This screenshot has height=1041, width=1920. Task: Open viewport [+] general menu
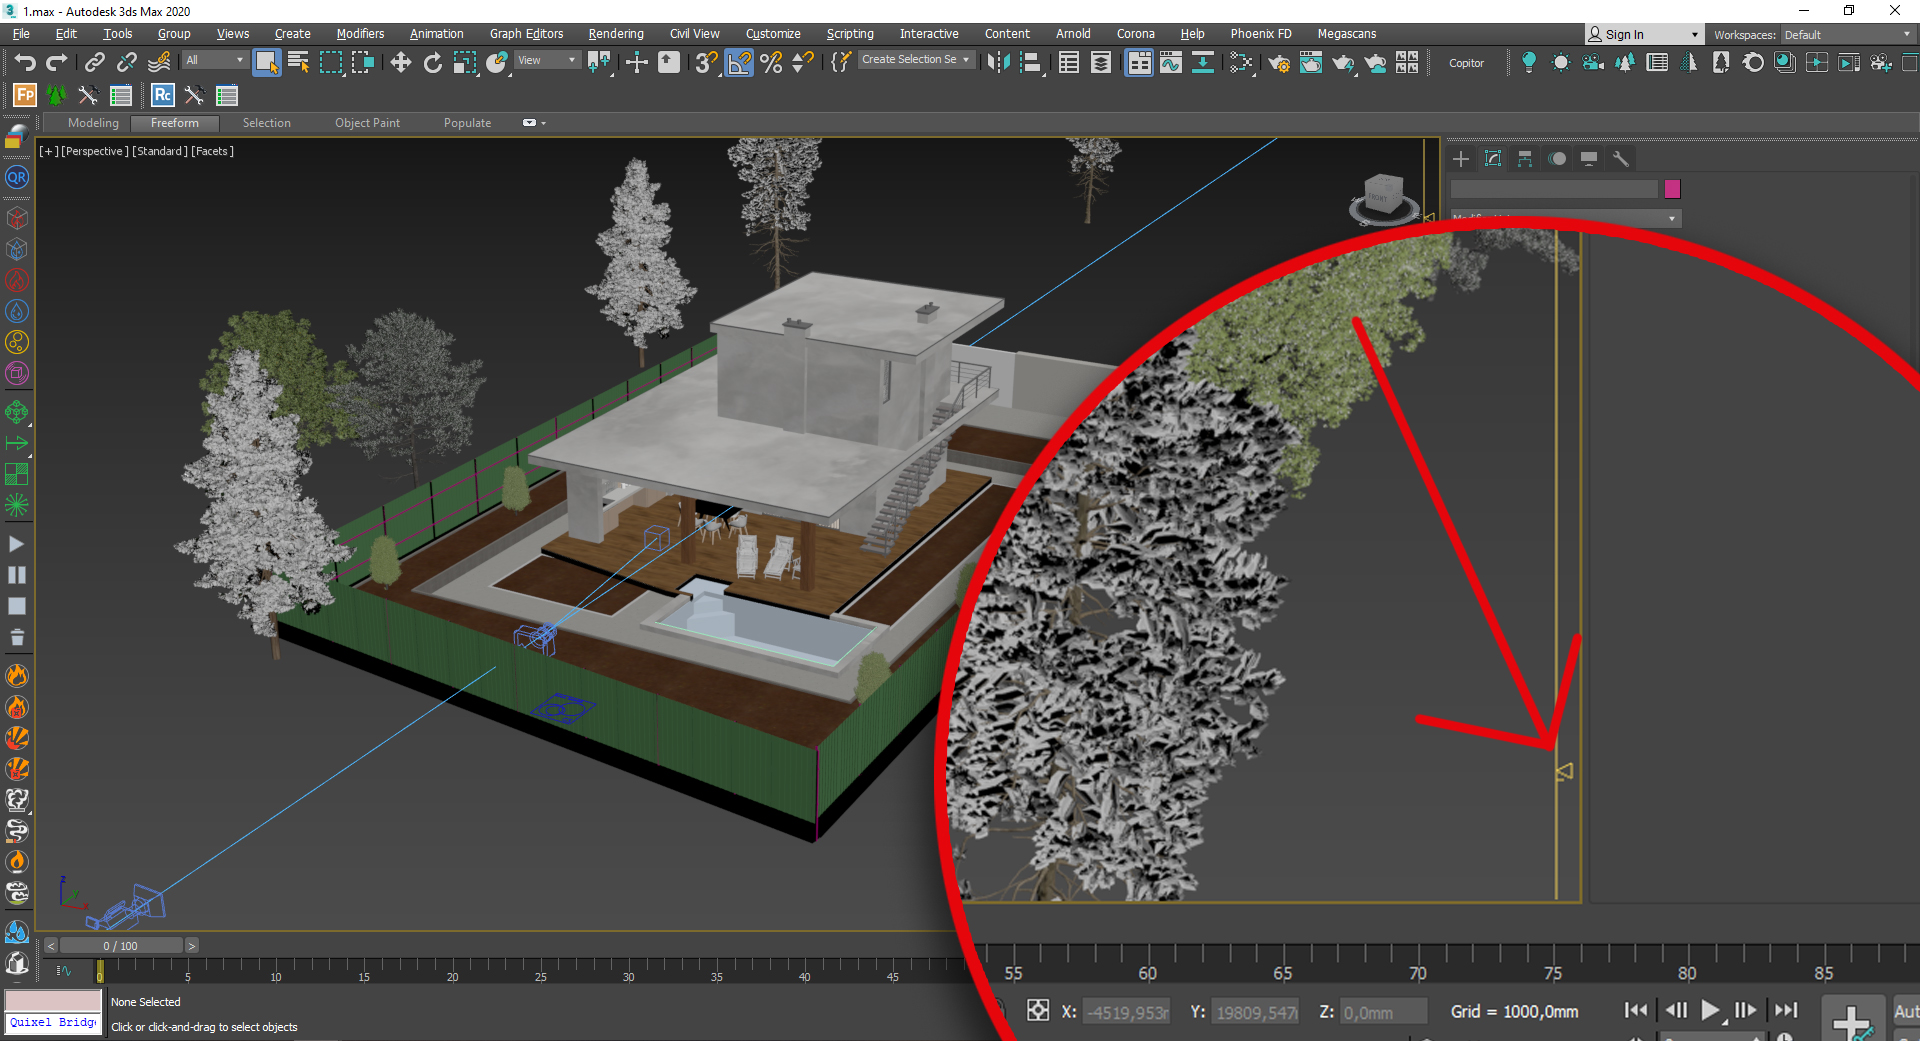(49, 151)
